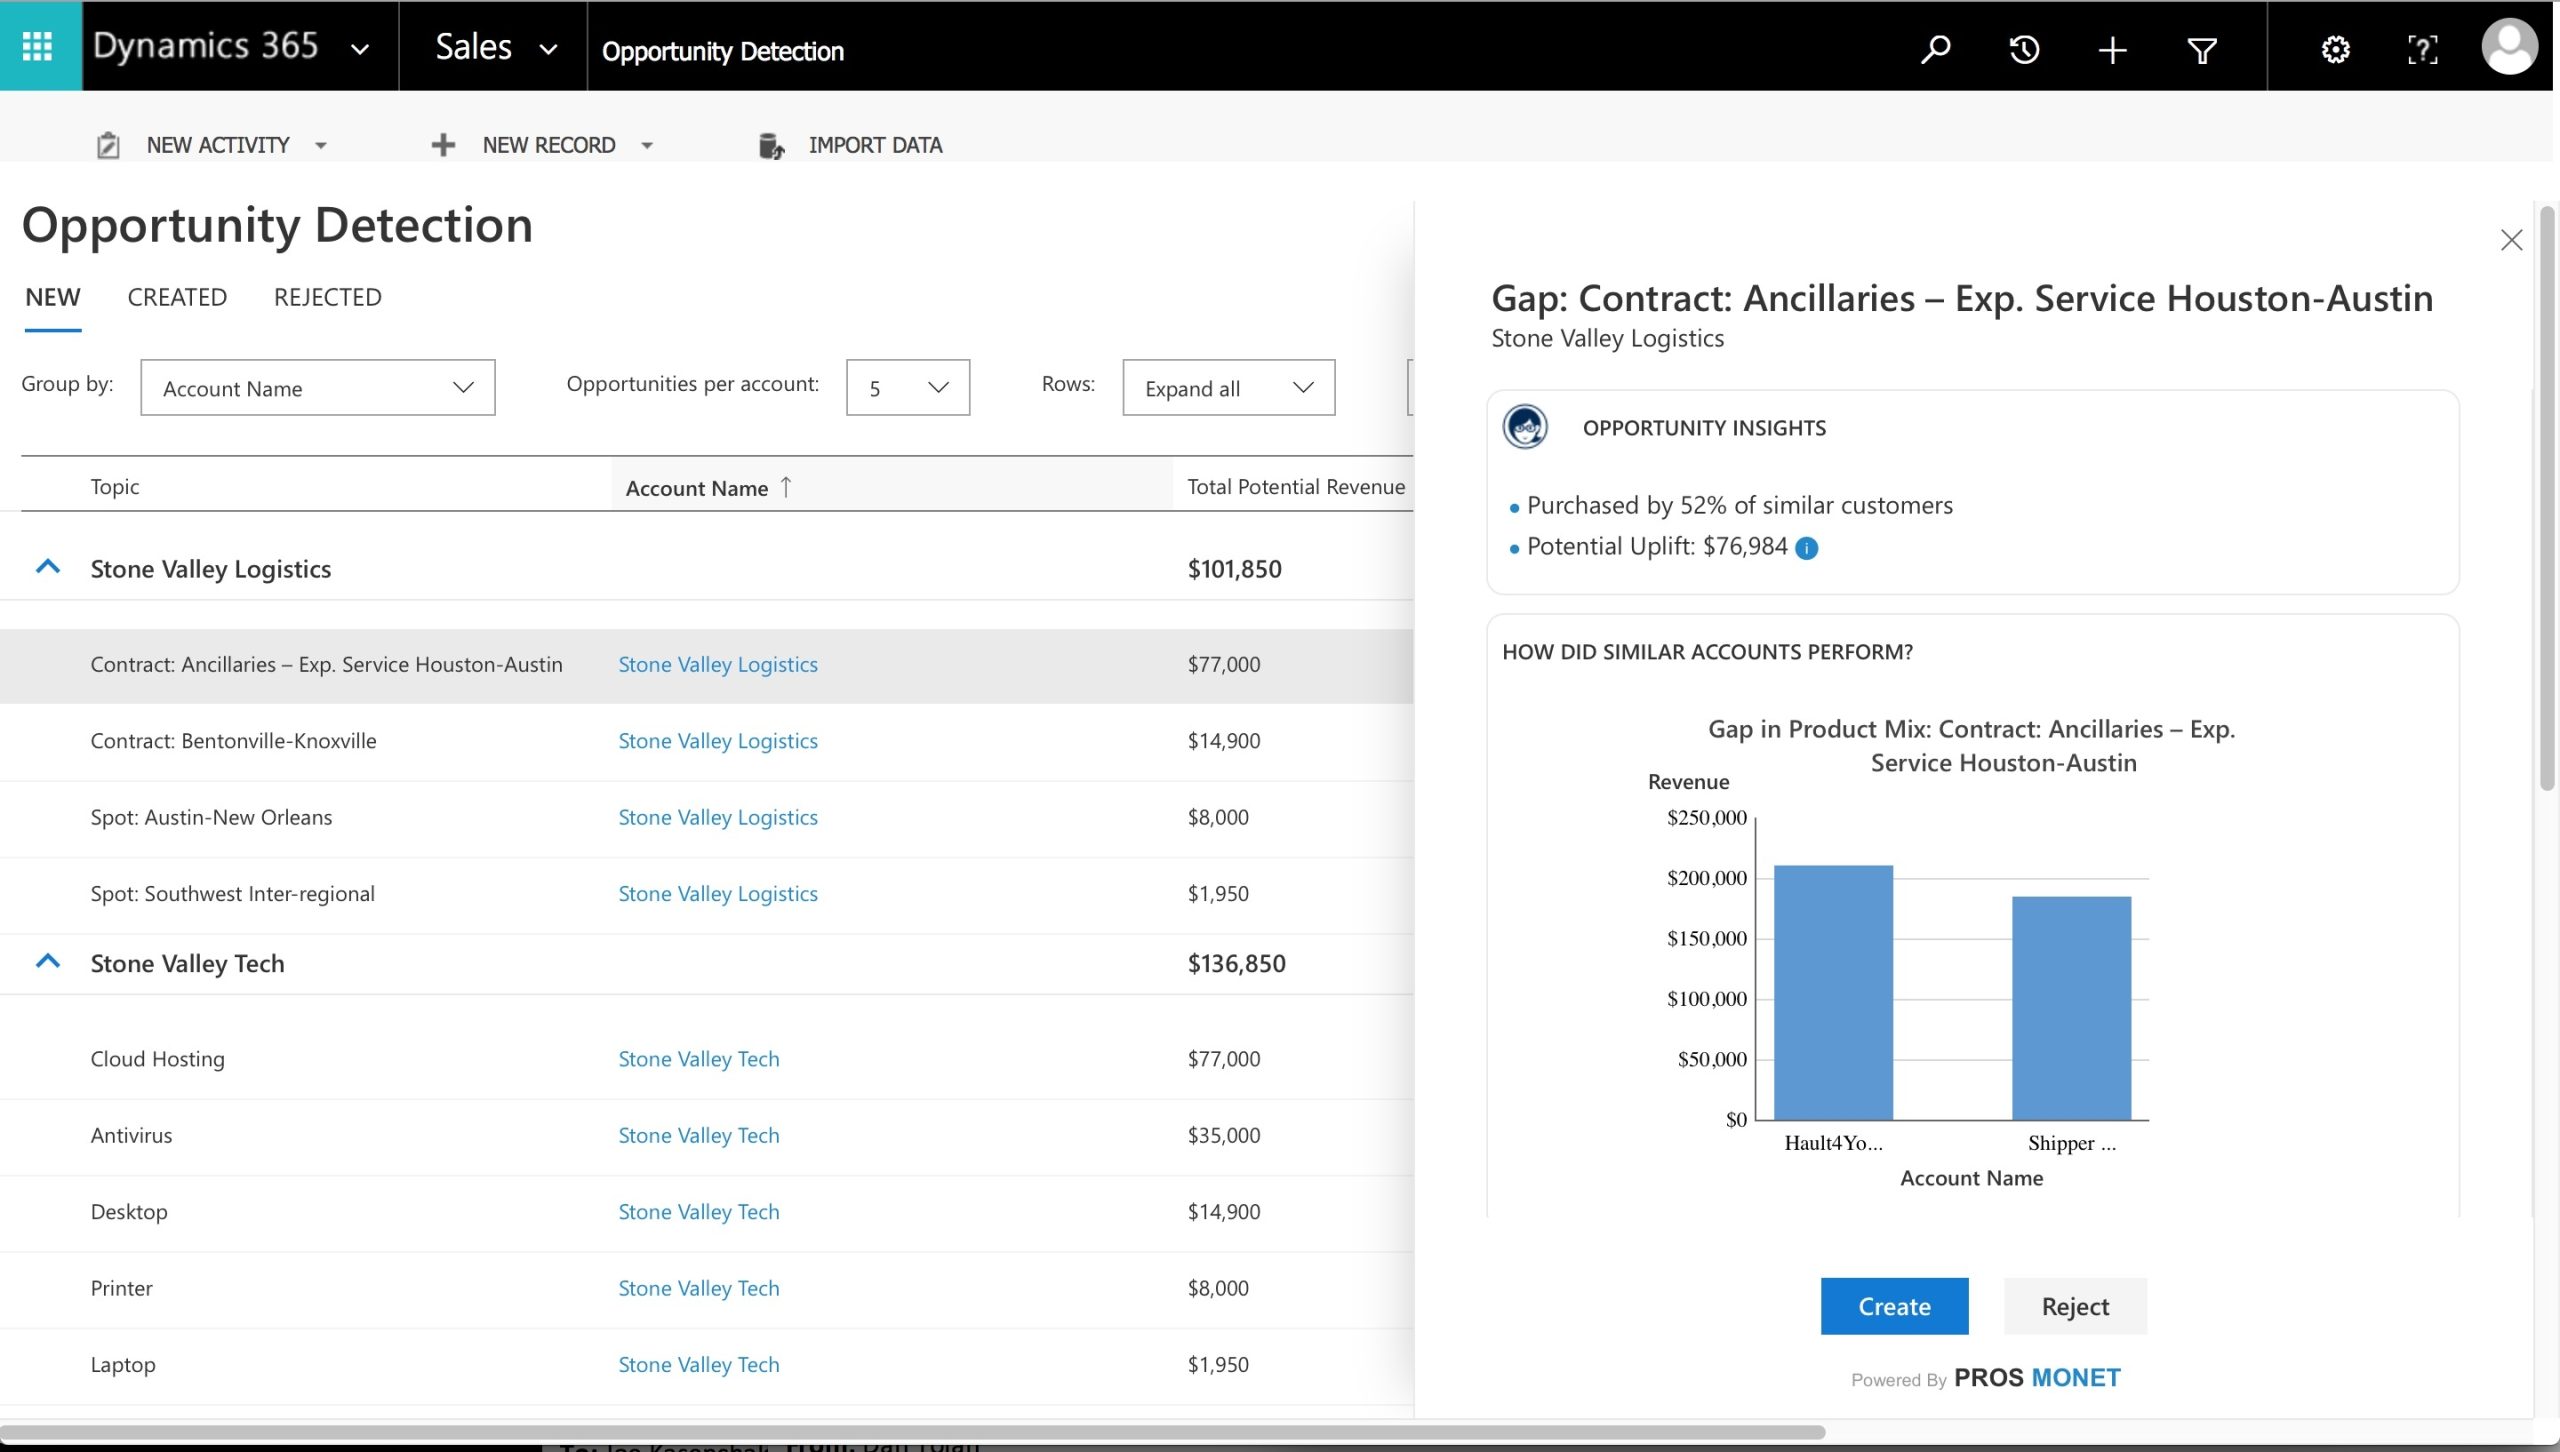Switch to the REJECTED tab
This screenshot has height=1452, width=2560.
327,297
